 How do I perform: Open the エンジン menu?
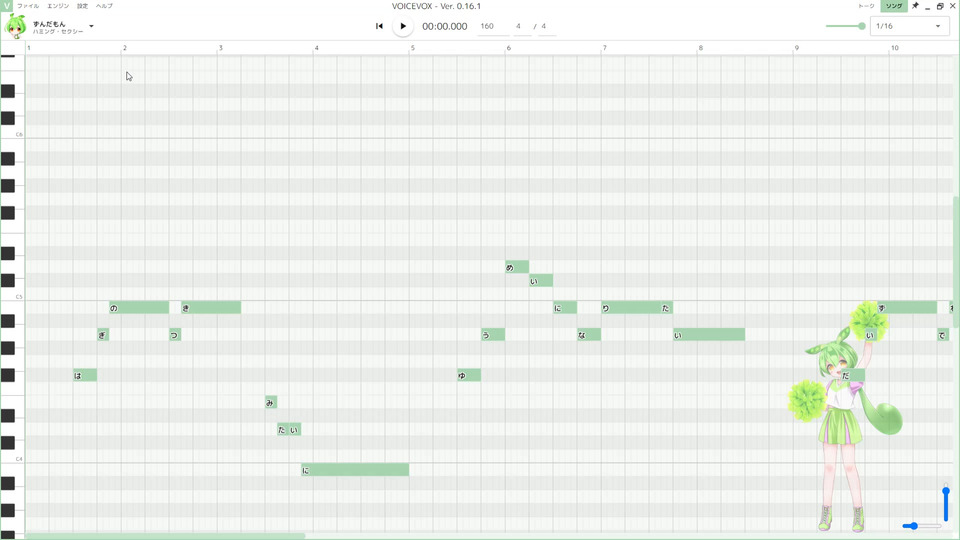[58, 6]
